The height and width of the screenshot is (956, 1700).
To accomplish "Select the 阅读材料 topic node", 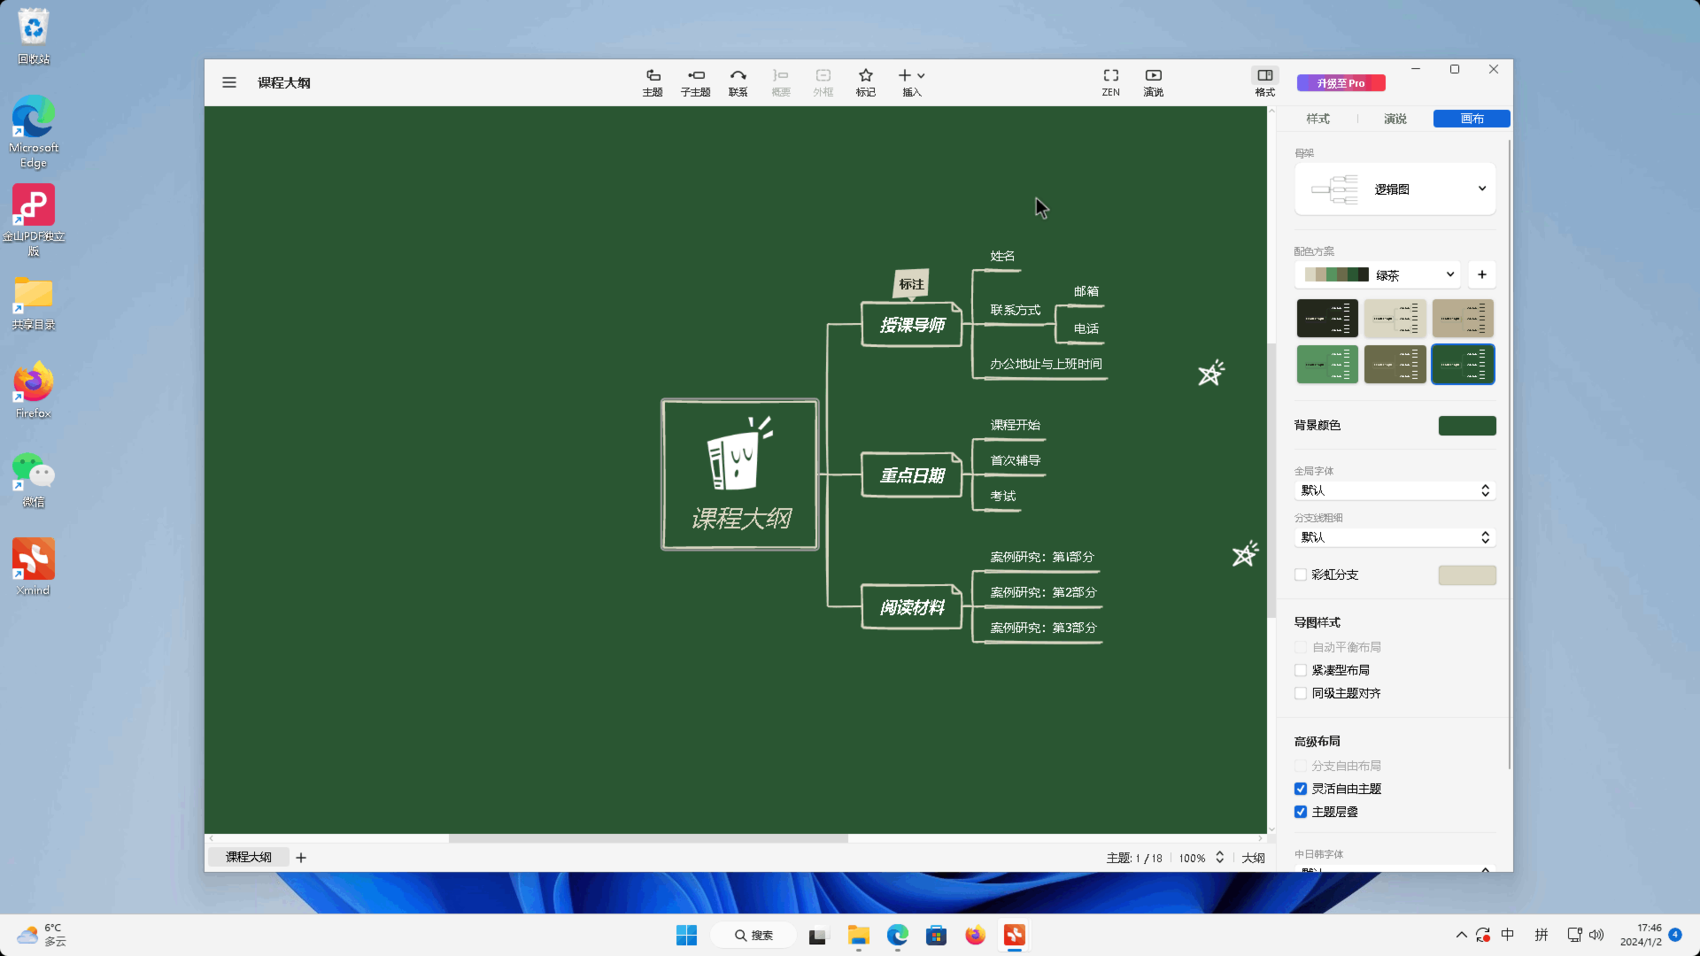I will point(911,608).
